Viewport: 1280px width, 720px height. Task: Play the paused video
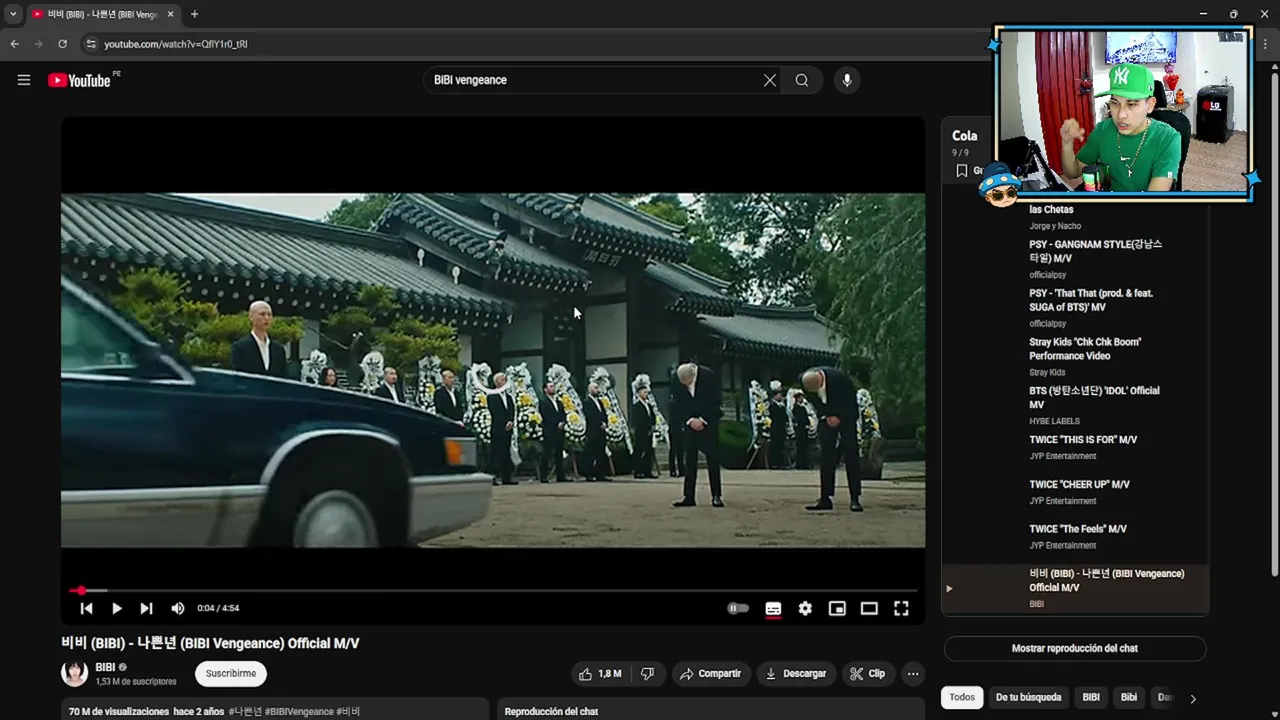tap(116, 608)
